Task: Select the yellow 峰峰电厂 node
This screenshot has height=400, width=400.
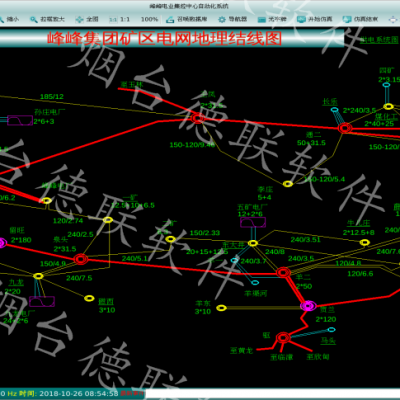Action: click(47, 200)
